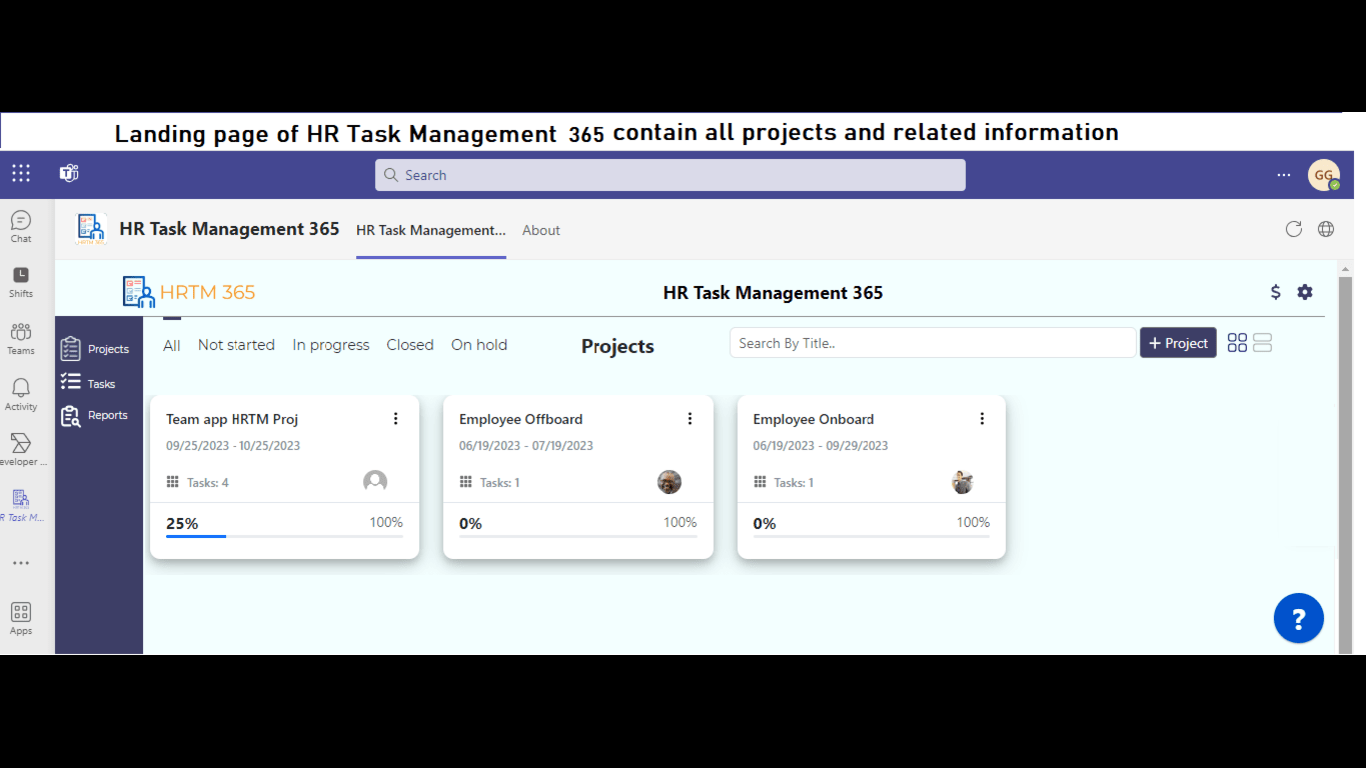The width and height of the screenshot is (1366, 768).
Task: Reload the tab with refresh icon
Action: (x=1294, y=229)
